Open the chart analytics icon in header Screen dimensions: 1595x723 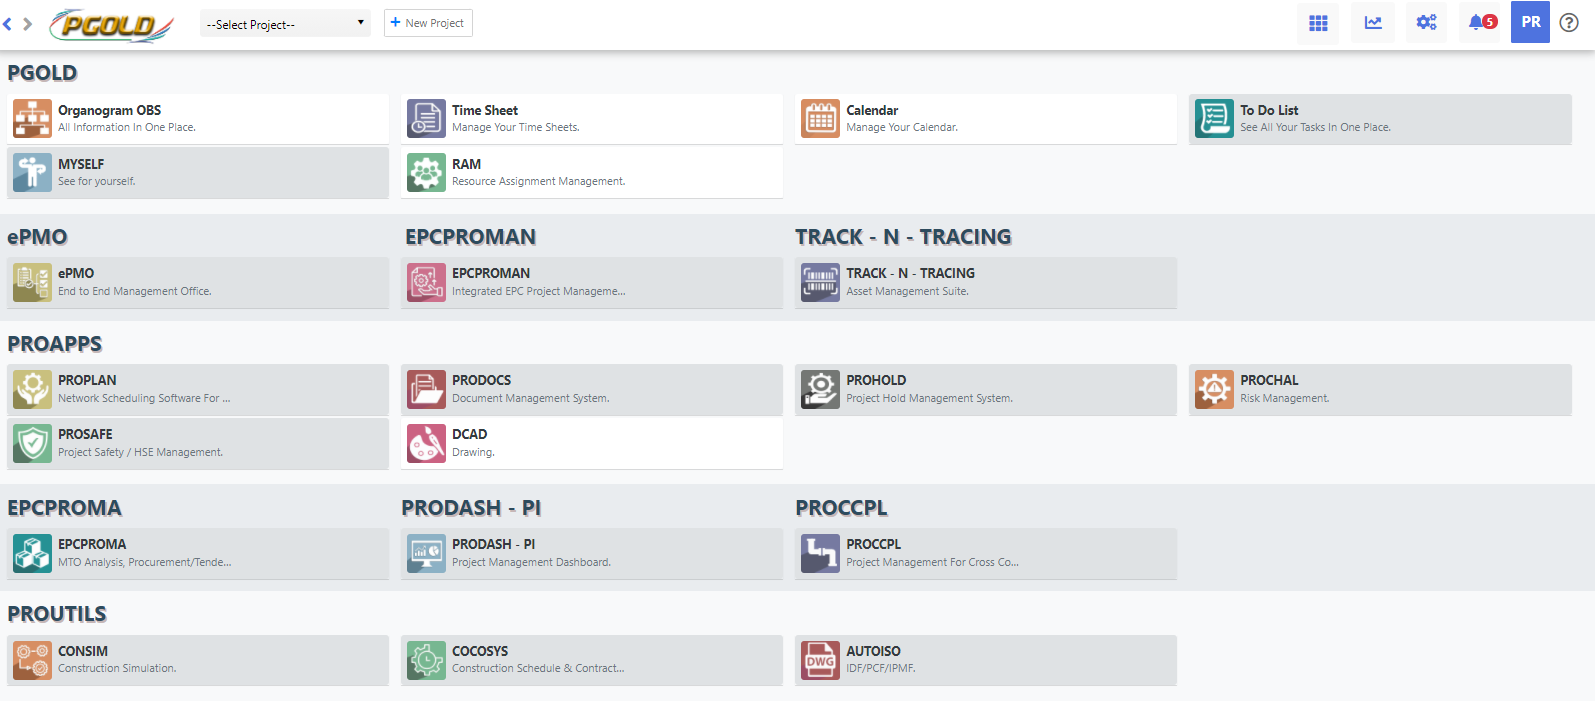tap(1373, 22)
